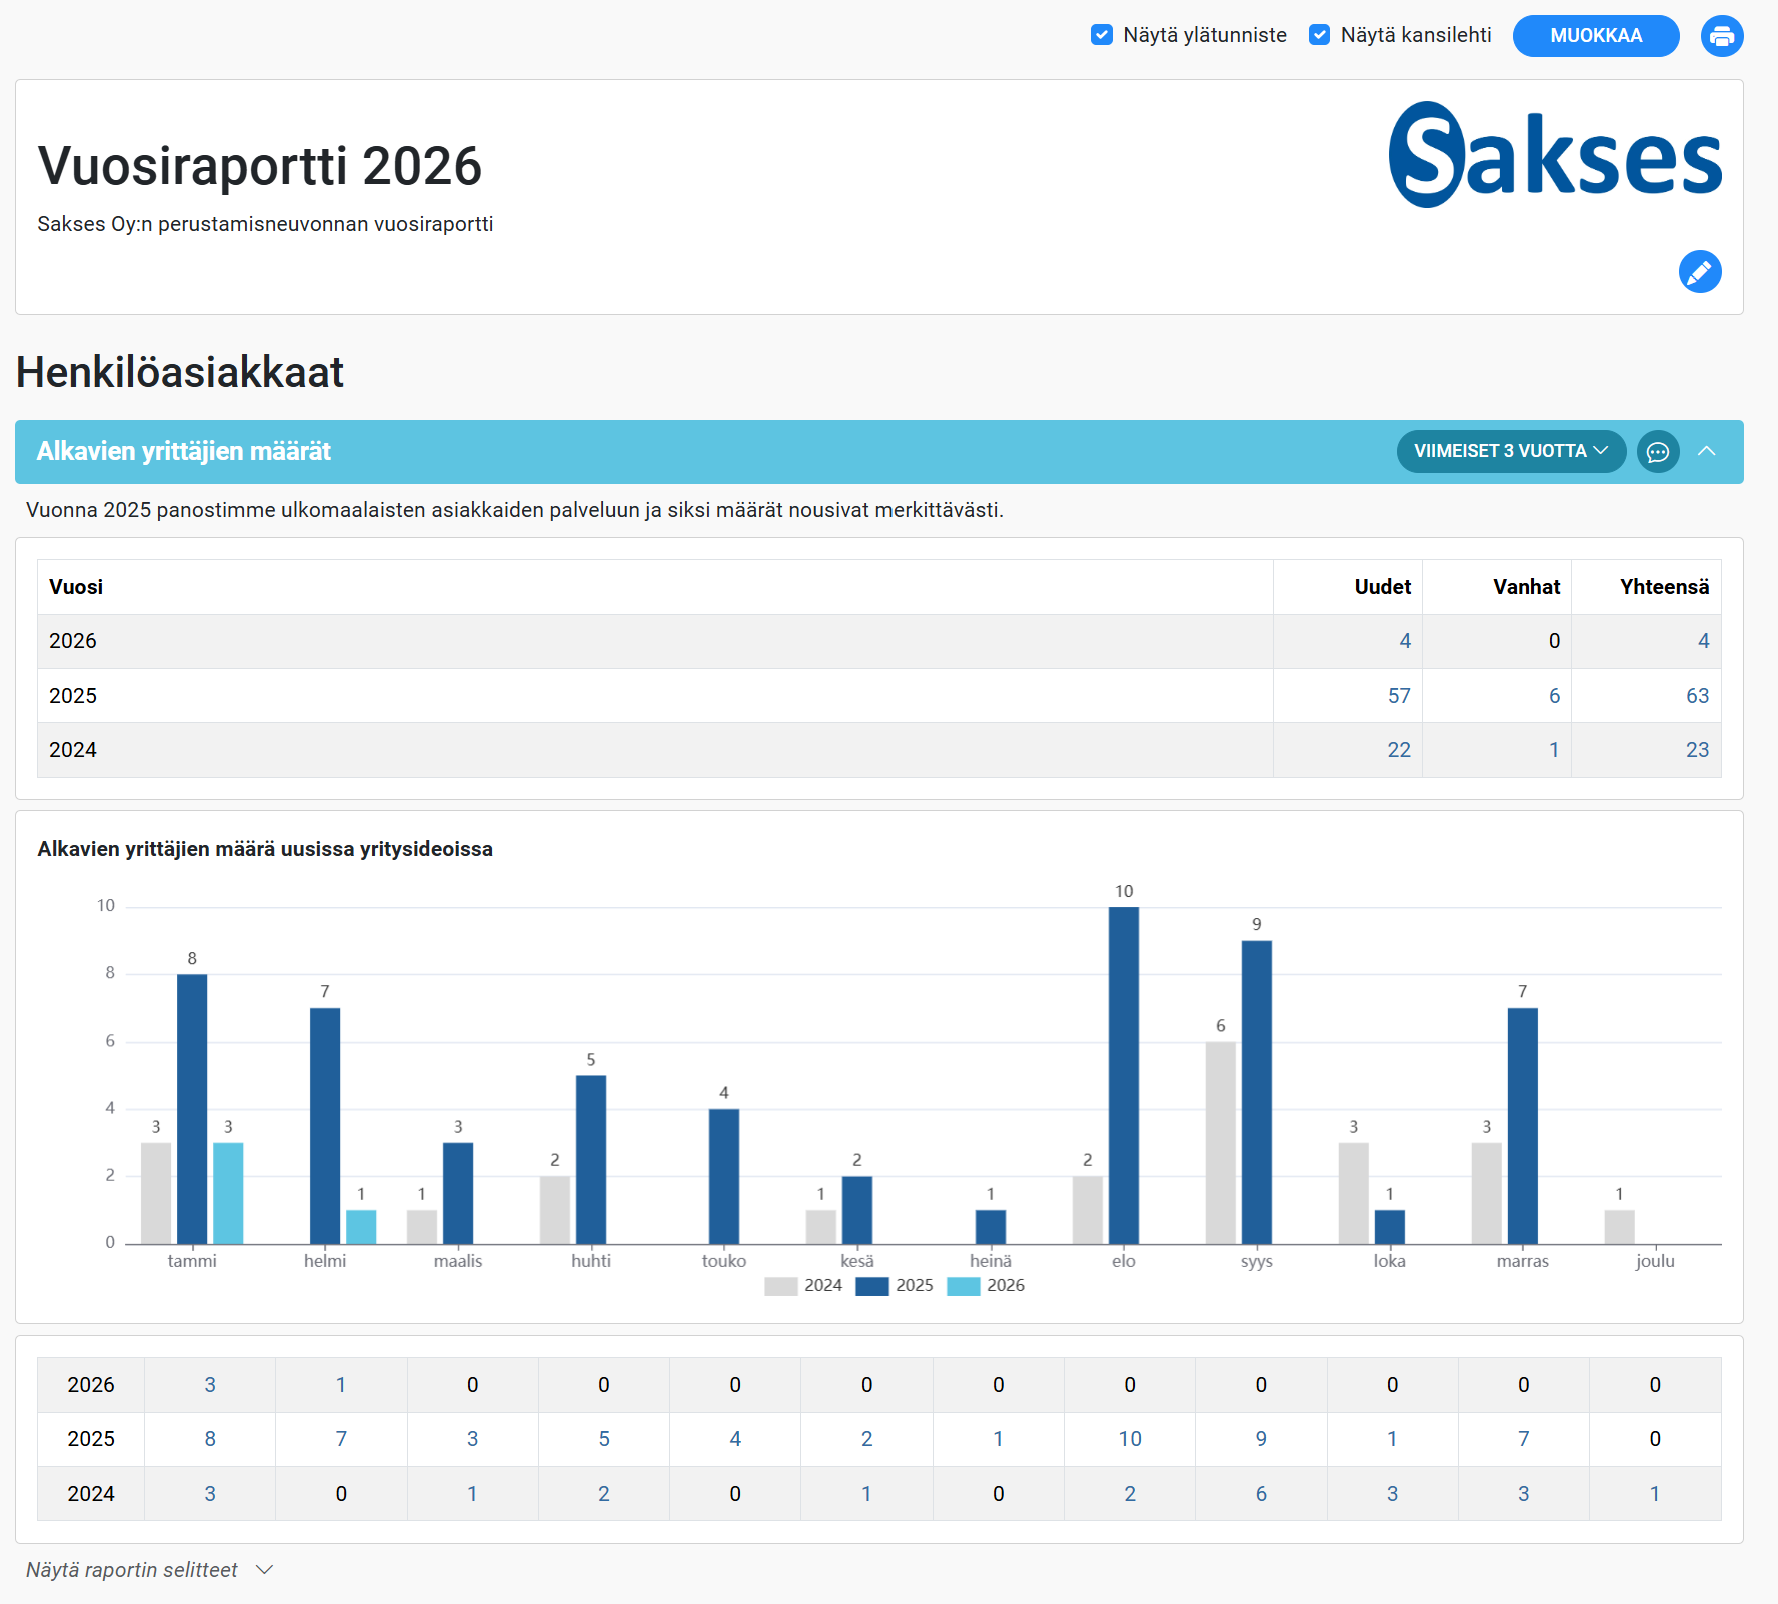The image size is (1778, 1604).
Task: Click the print report icon
Action: (1721, 36)
